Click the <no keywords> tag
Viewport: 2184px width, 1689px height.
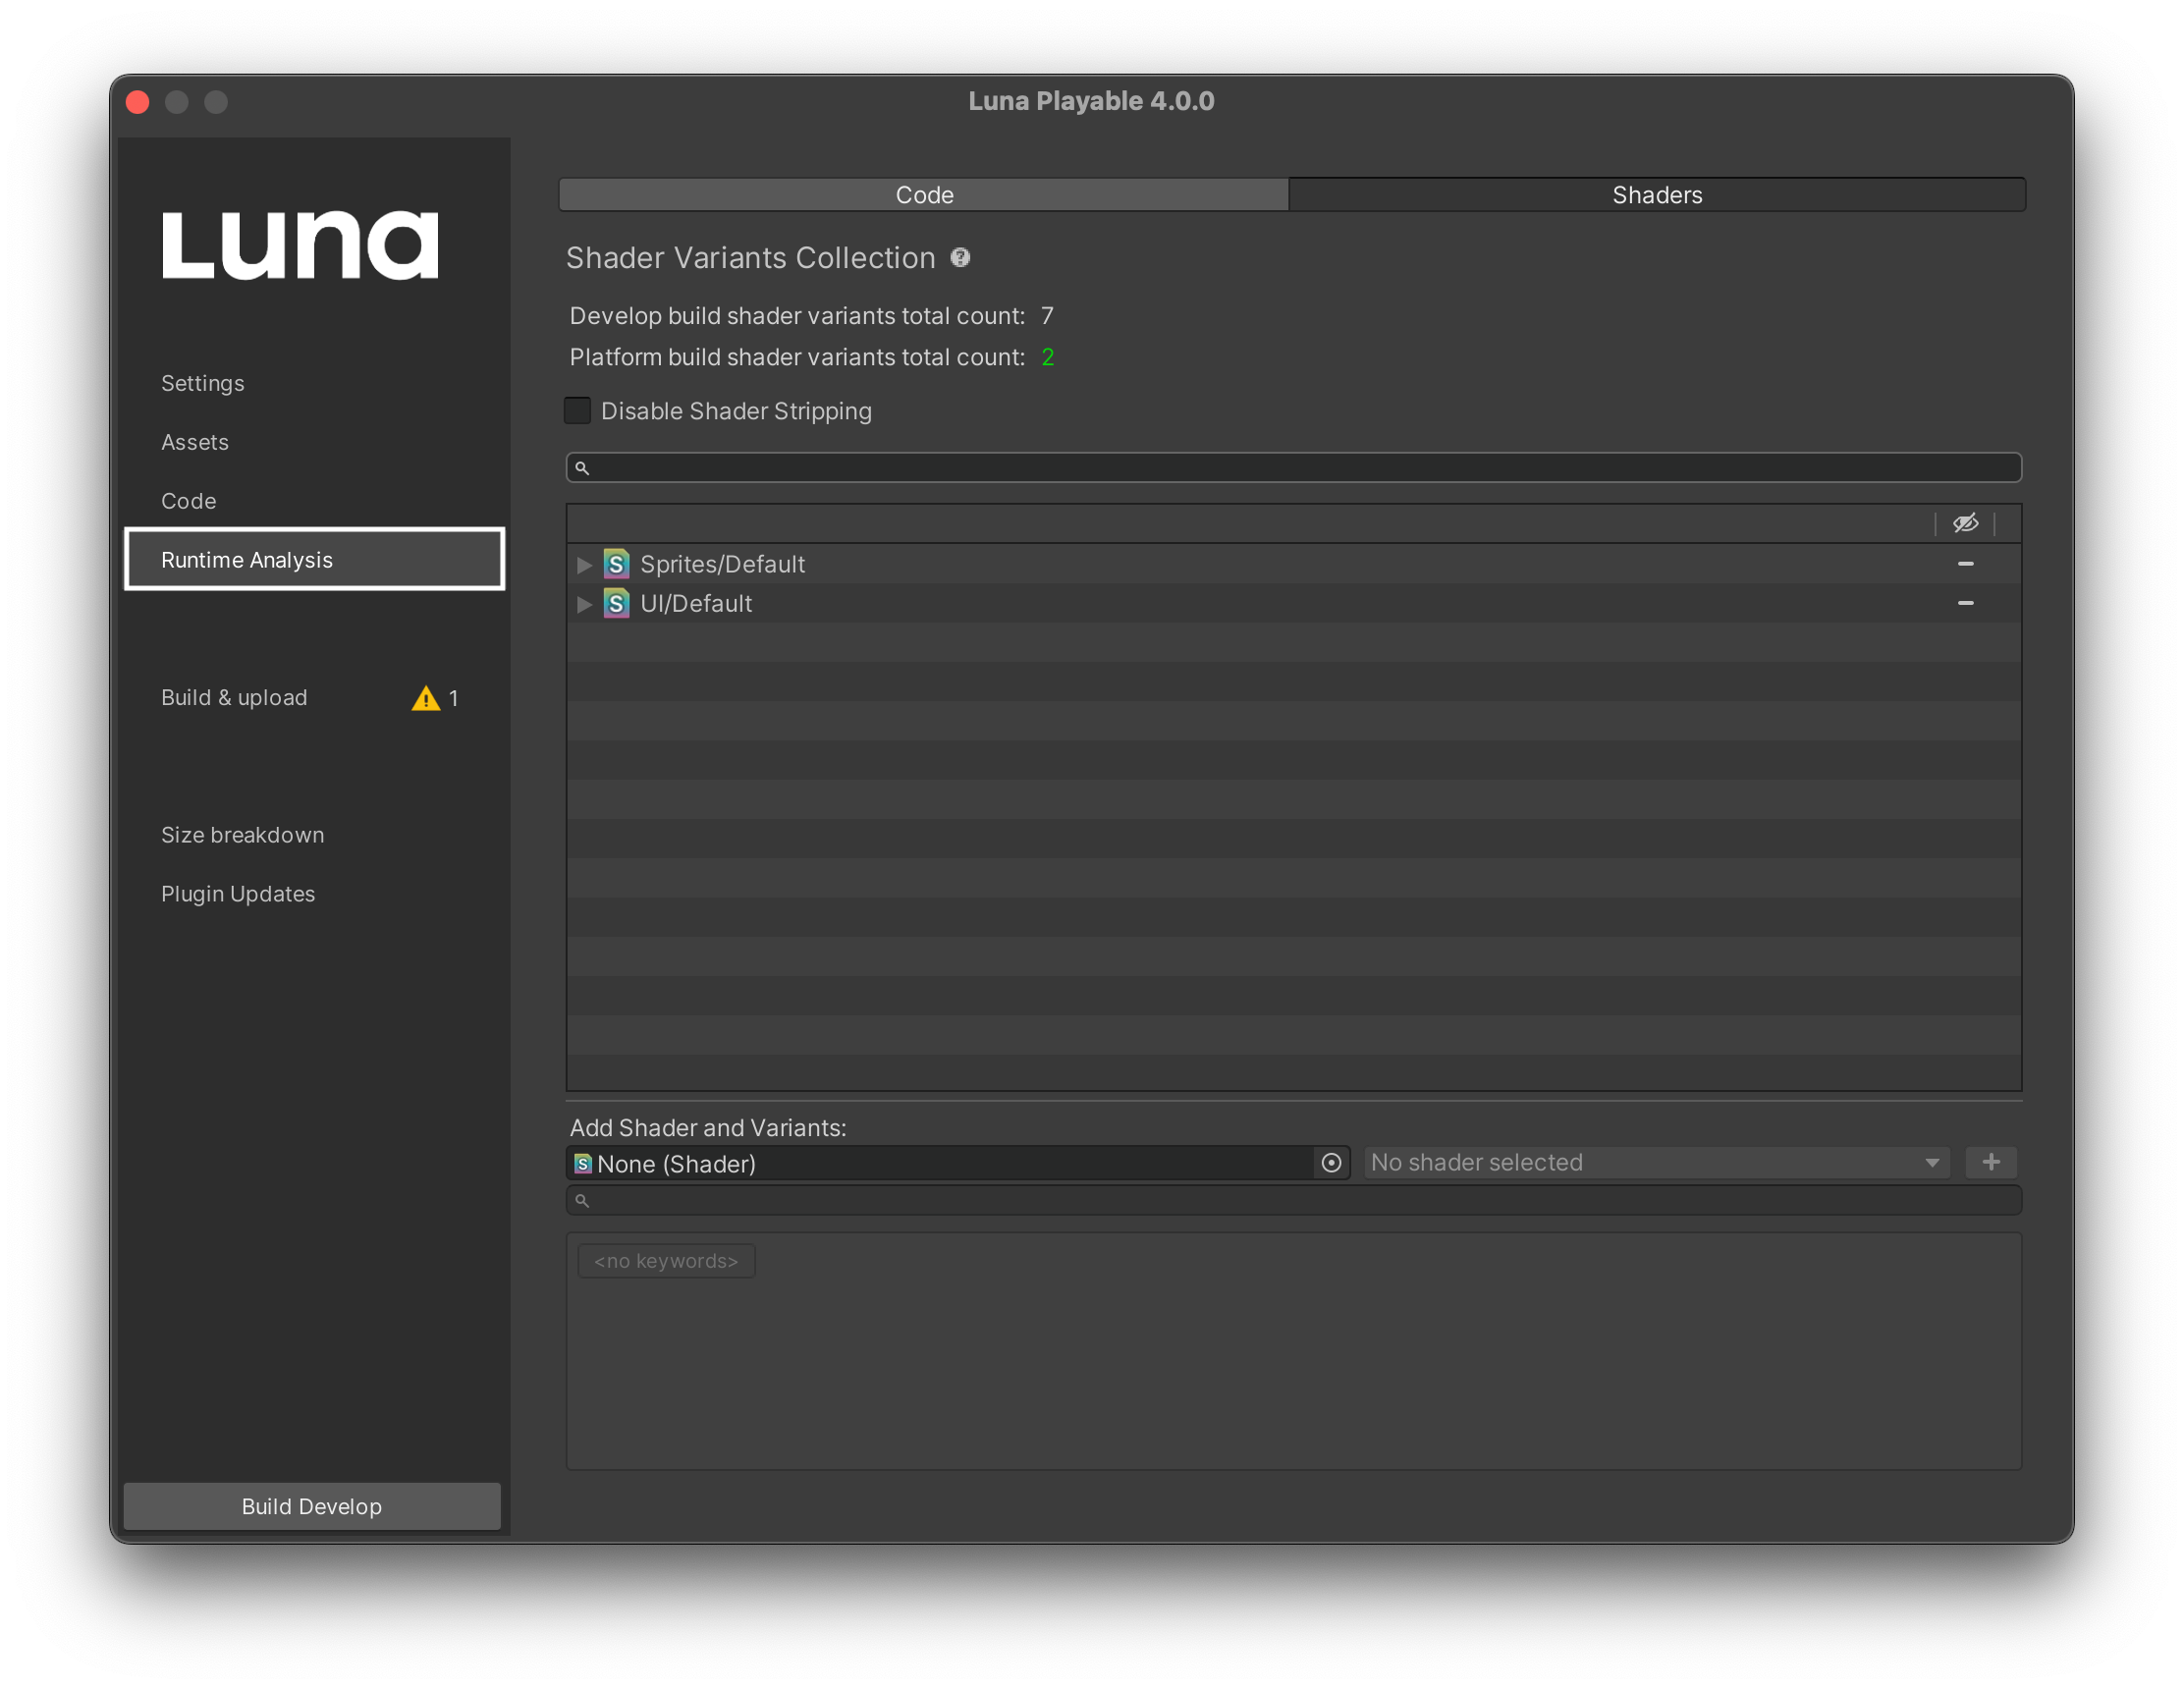coord(666,1261)
